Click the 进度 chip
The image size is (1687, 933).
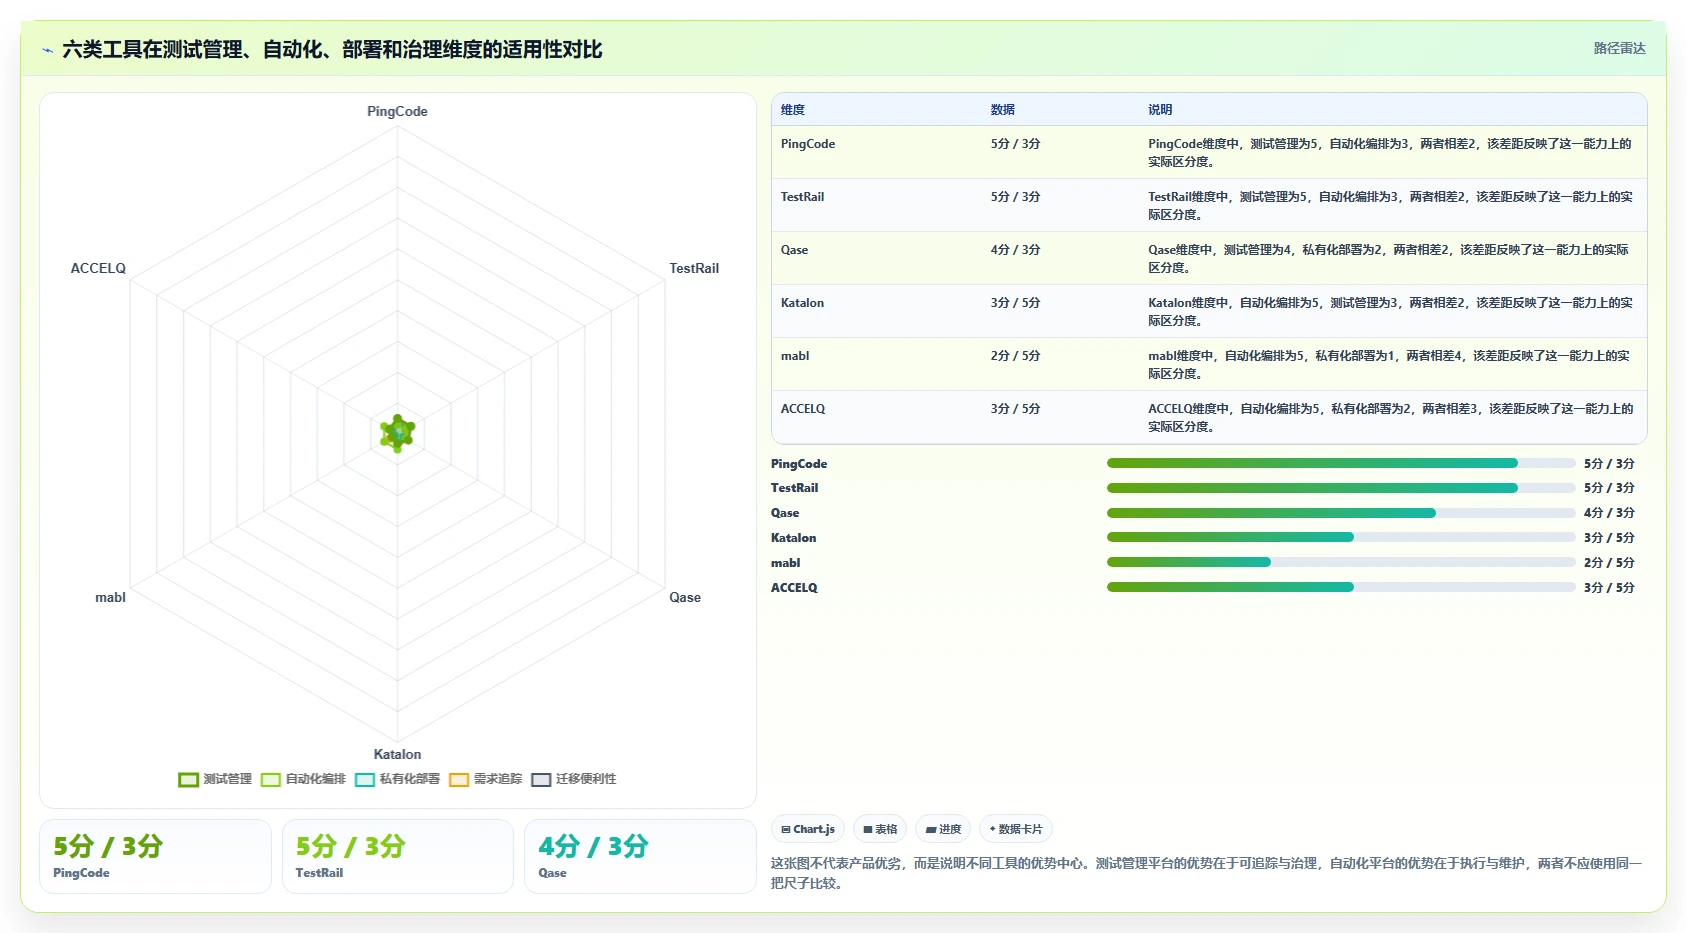pos(943,829)
